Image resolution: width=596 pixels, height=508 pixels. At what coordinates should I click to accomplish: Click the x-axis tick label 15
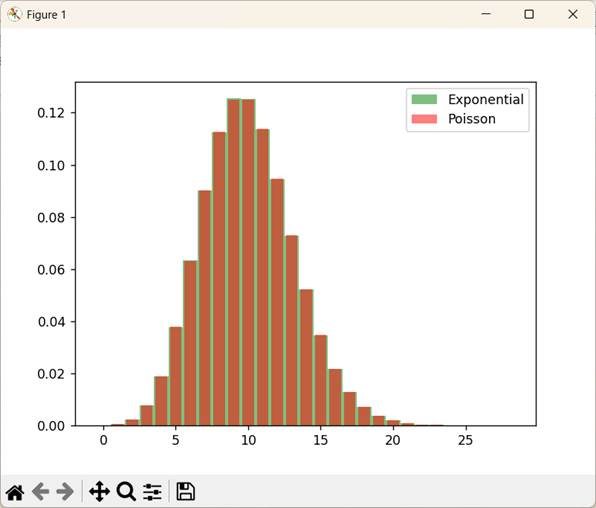320,440
